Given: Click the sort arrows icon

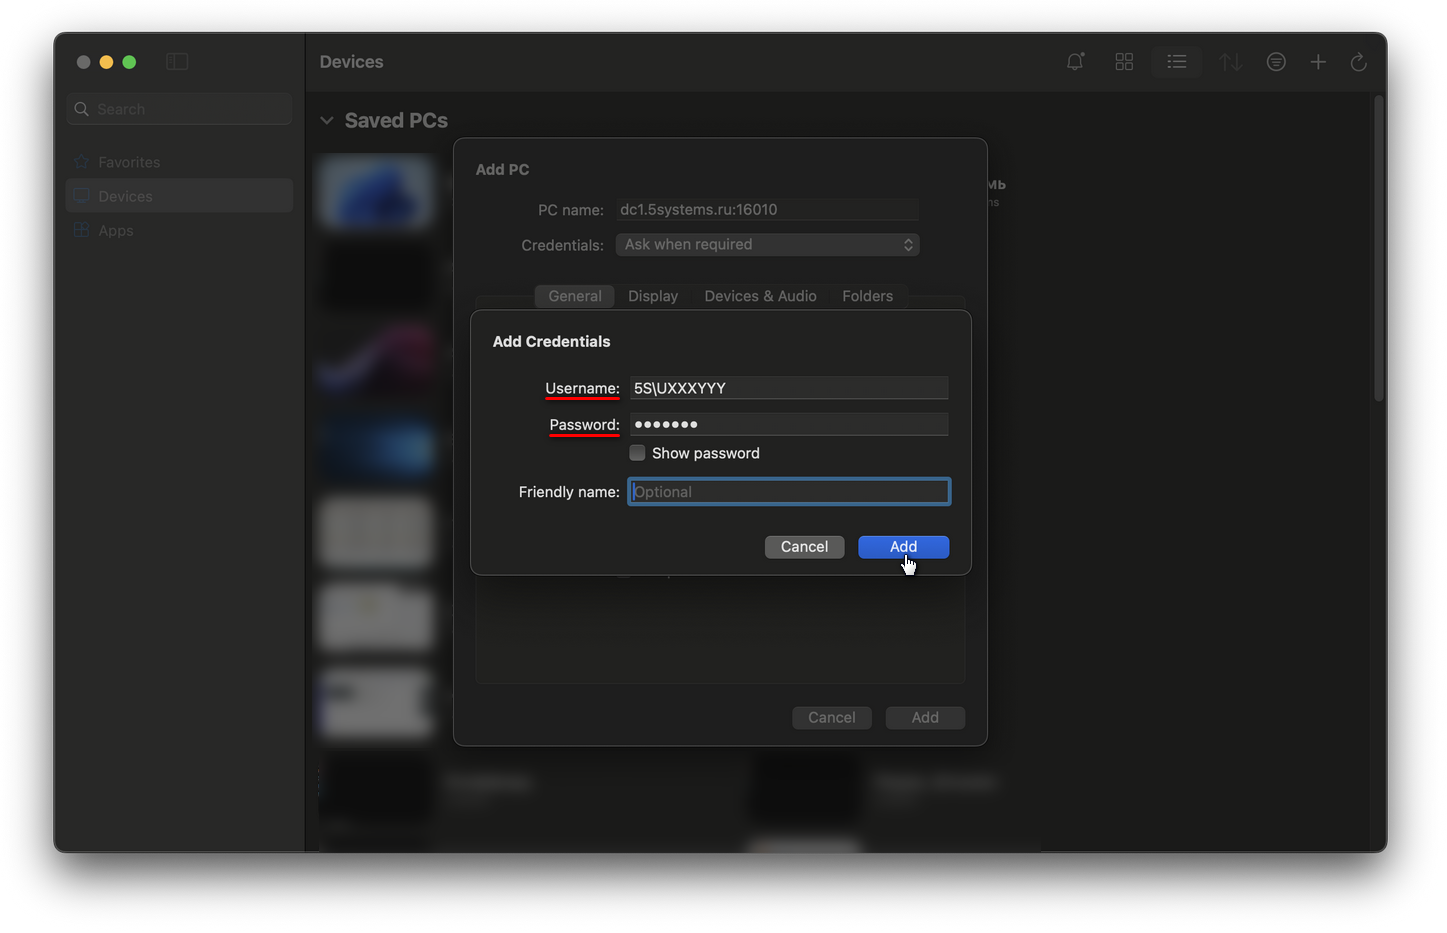Looking at the screenshot, I should (x=1230, y=62).
